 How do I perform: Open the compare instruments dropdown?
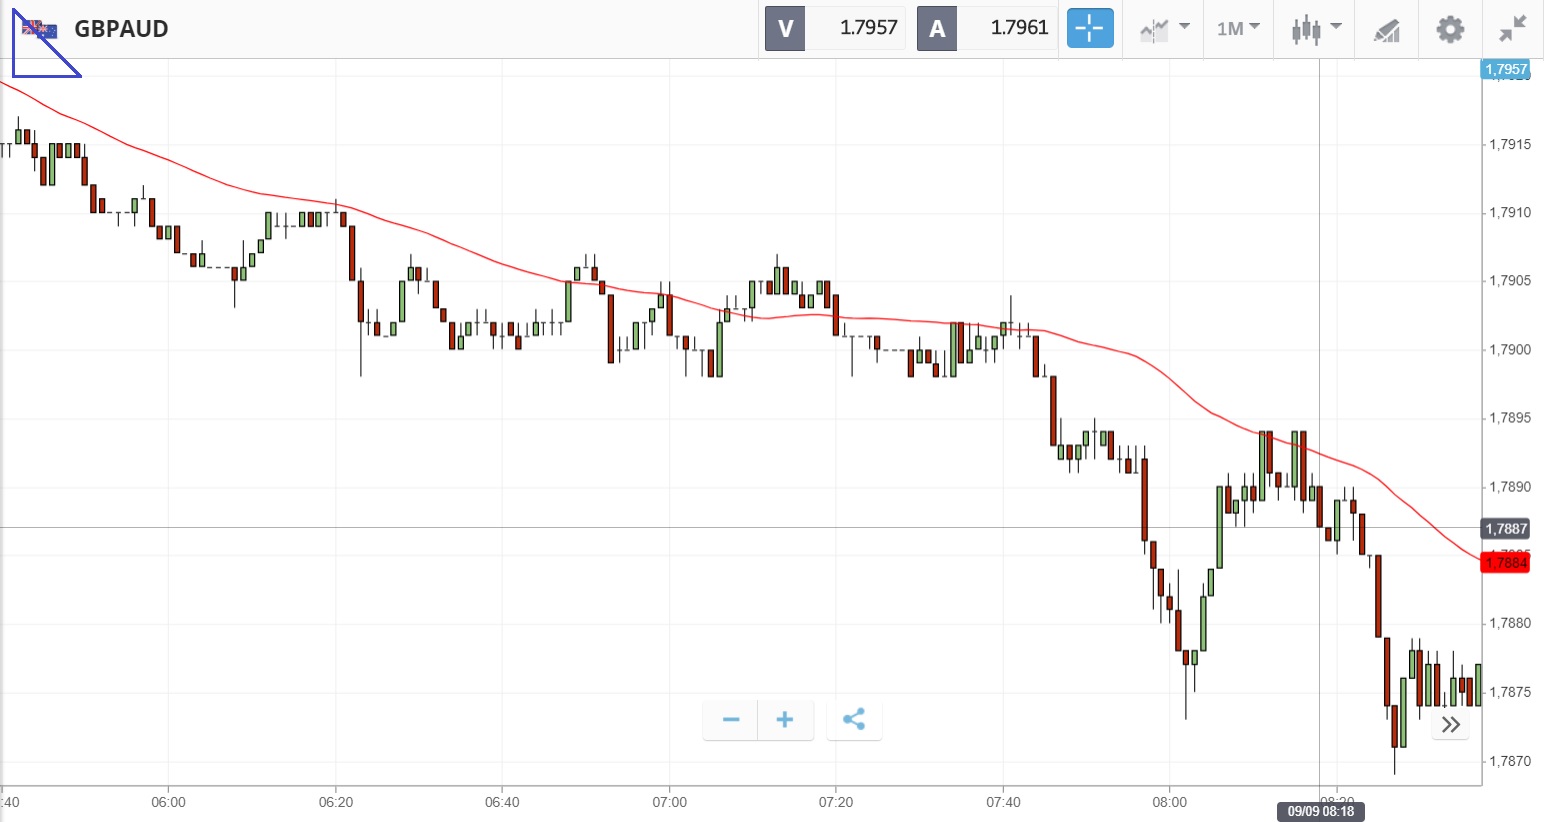(x=1163, y=29)
